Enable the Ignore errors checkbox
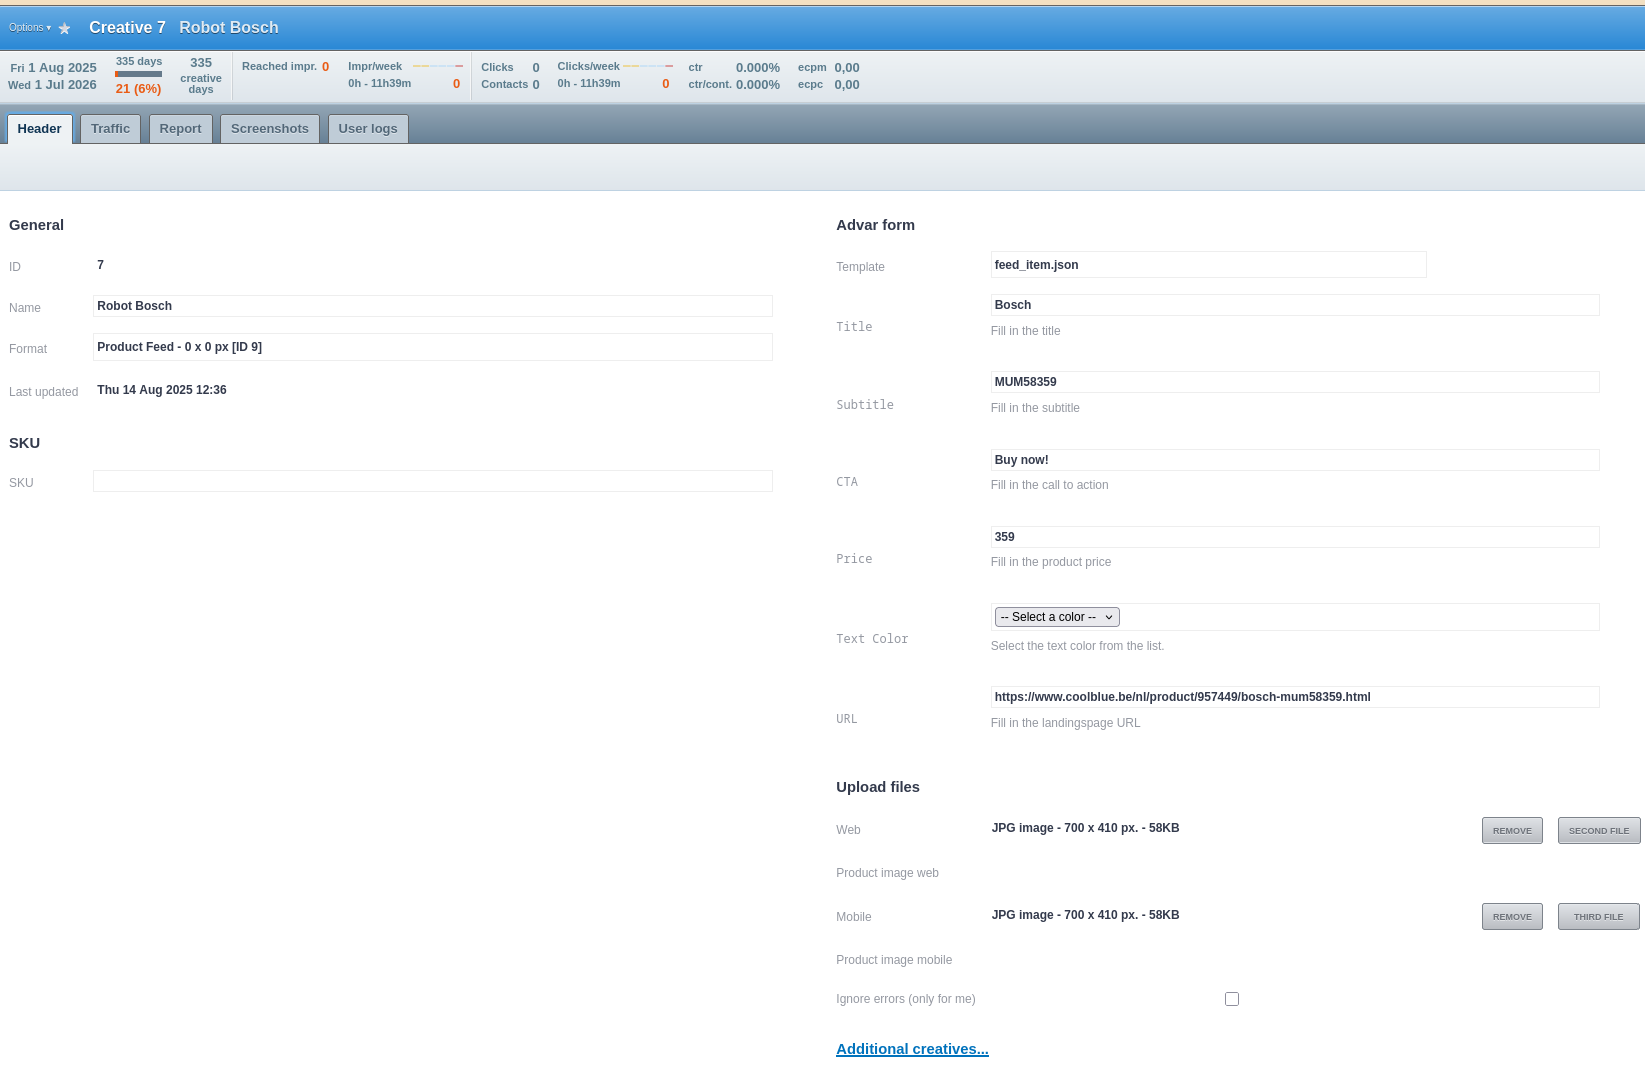This screenshot has height=1081, width=1645. pyautogui.click(x=1231, y=999)
